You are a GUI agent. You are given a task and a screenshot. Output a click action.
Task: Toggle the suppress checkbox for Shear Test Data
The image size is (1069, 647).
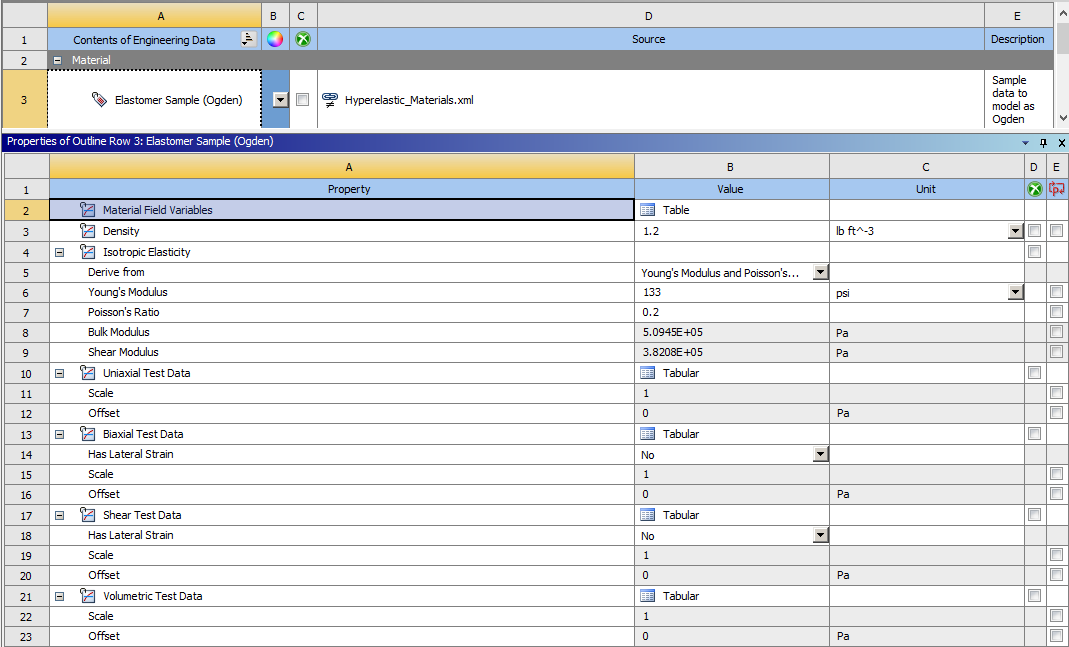pos(1034,515)
